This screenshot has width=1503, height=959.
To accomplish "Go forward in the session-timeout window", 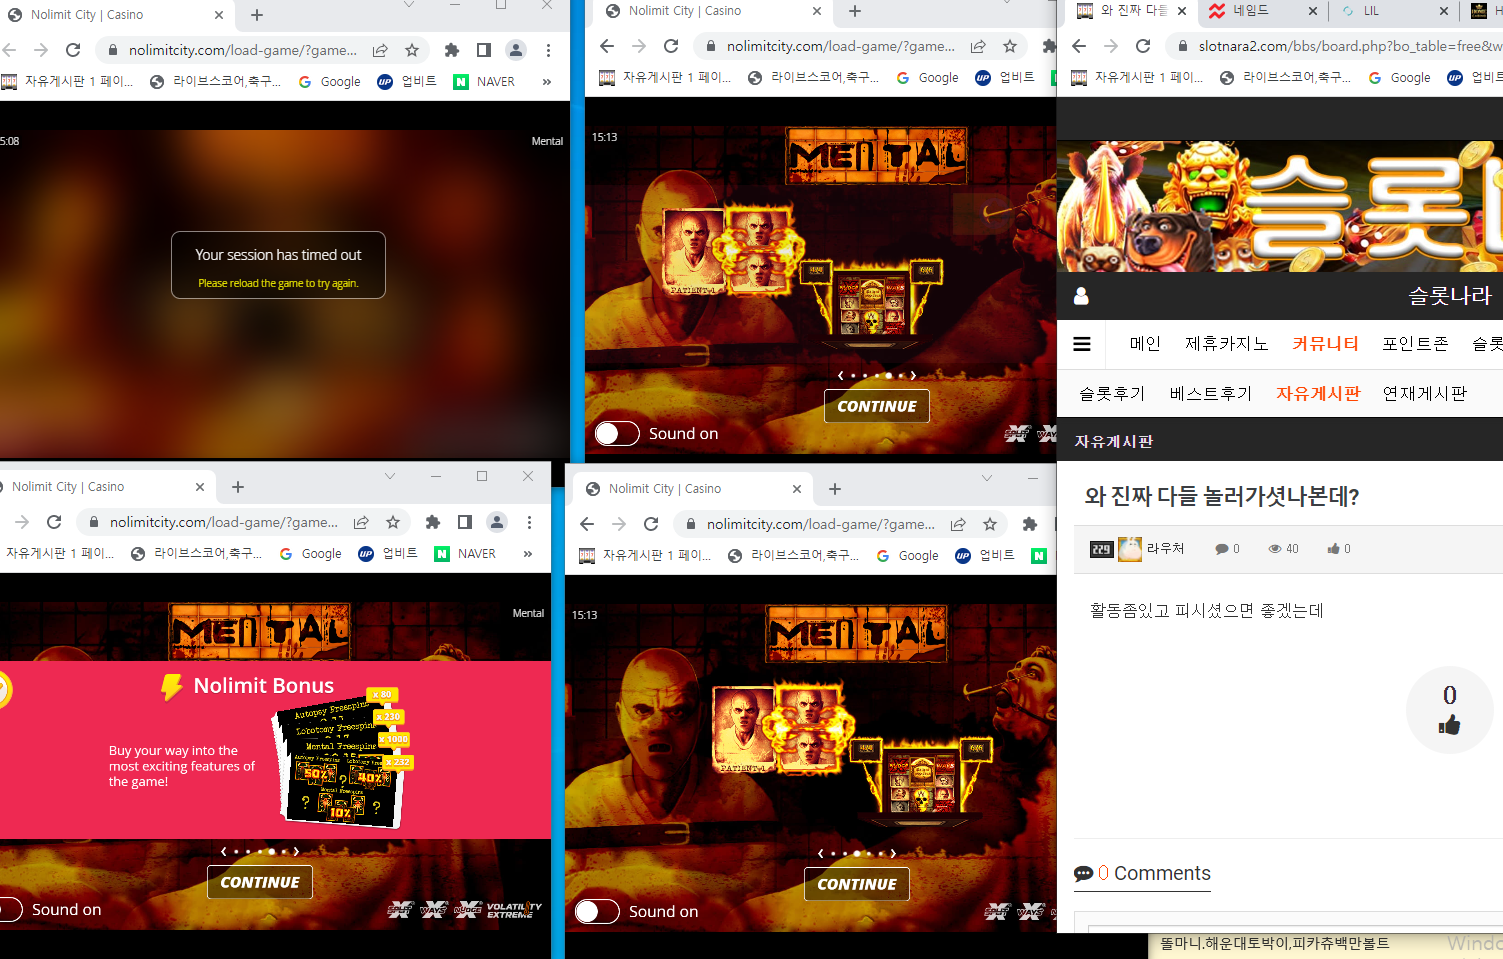I will (41, 50).
